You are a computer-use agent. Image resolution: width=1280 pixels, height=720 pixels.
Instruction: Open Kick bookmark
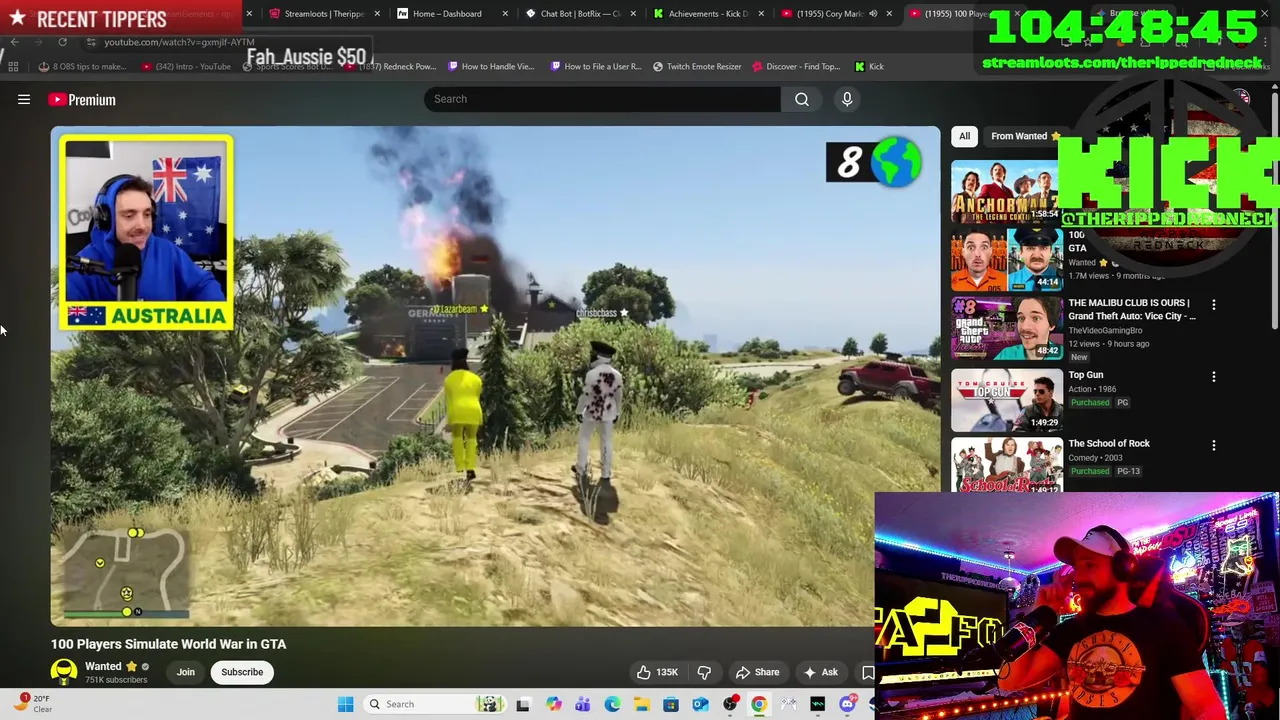[869, 66]
